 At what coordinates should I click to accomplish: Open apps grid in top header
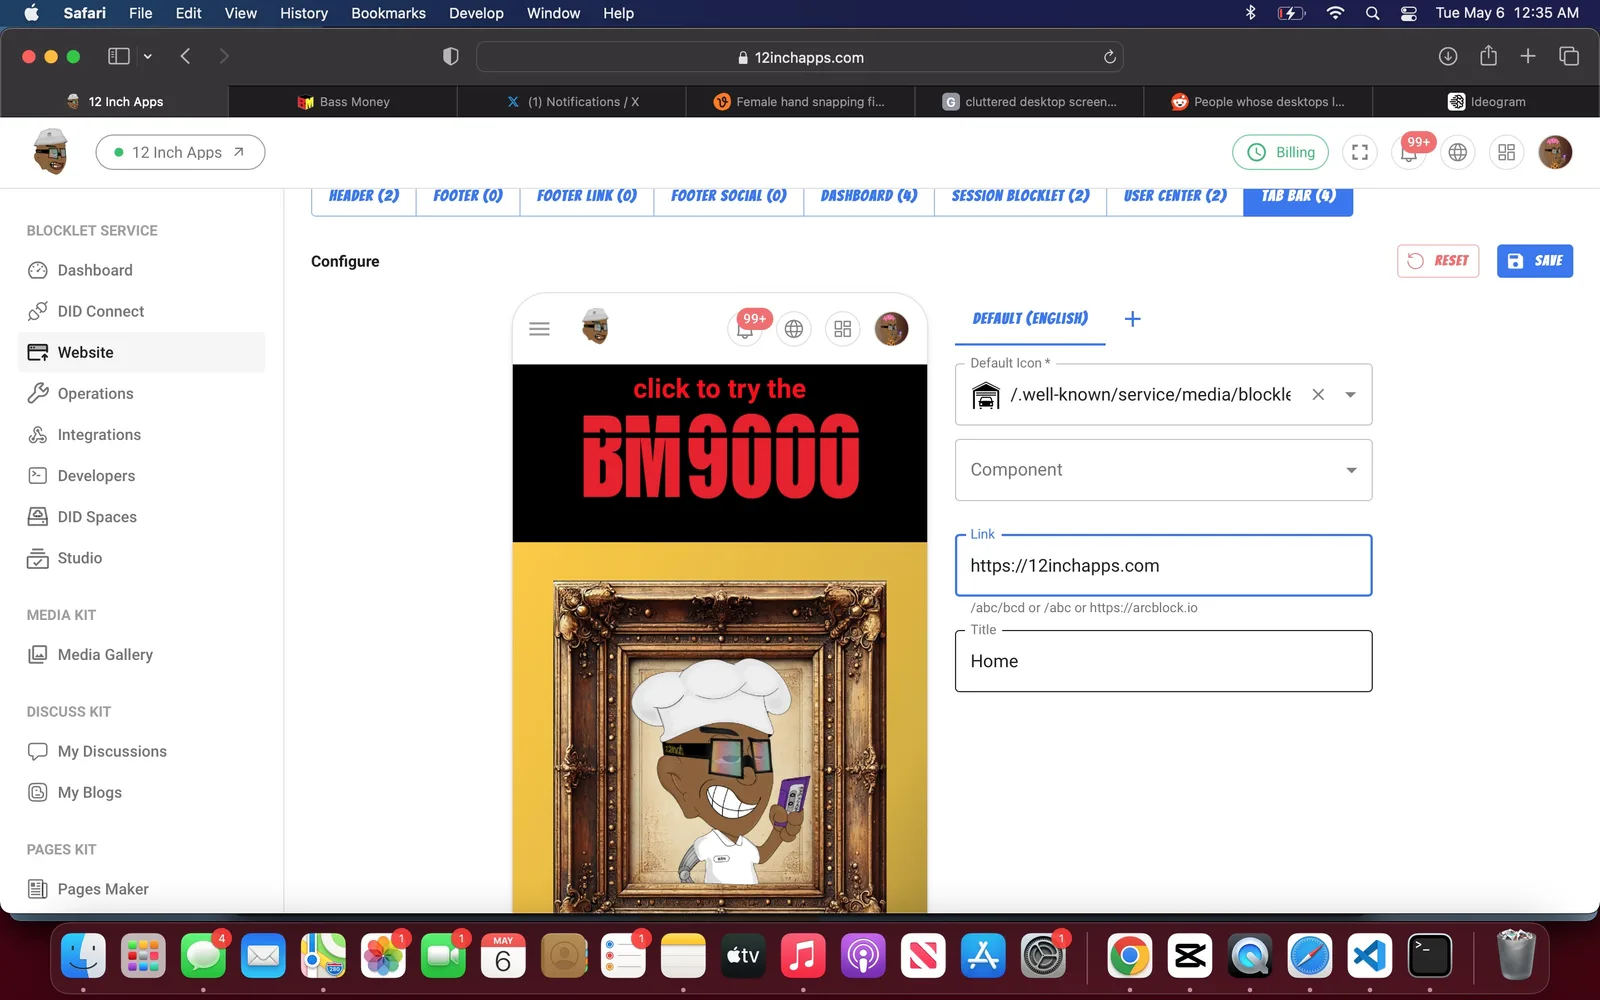[x=1507, y=152]
